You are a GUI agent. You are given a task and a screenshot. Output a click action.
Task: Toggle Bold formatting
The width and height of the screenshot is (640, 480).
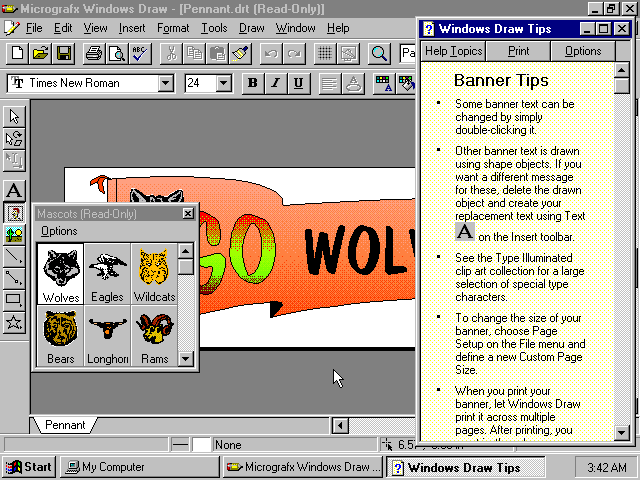[x=253, y=83]
